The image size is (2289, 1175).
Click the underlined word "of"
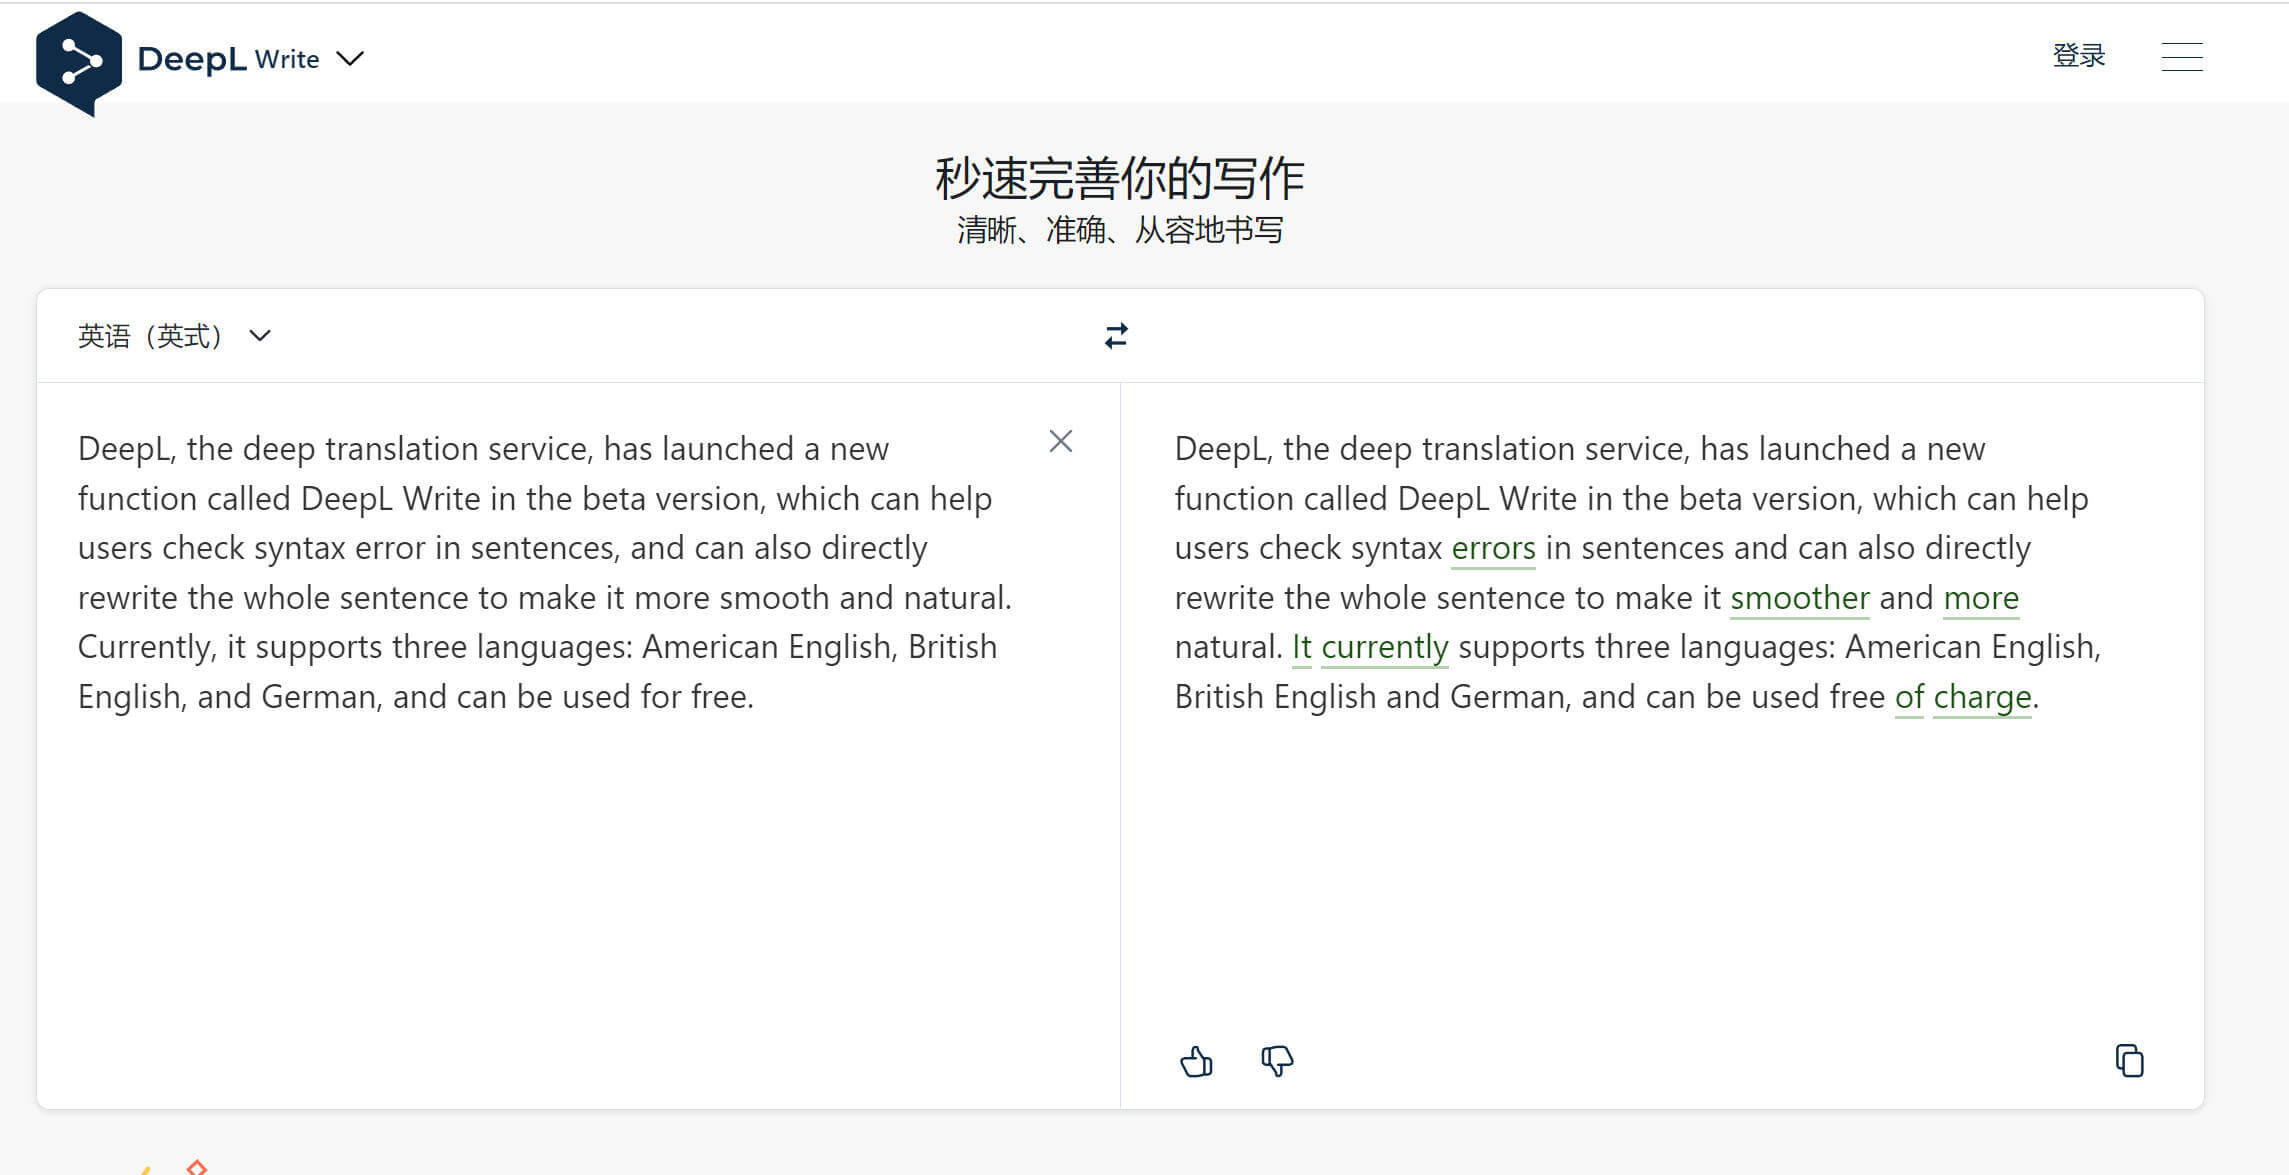[1908, 697]
